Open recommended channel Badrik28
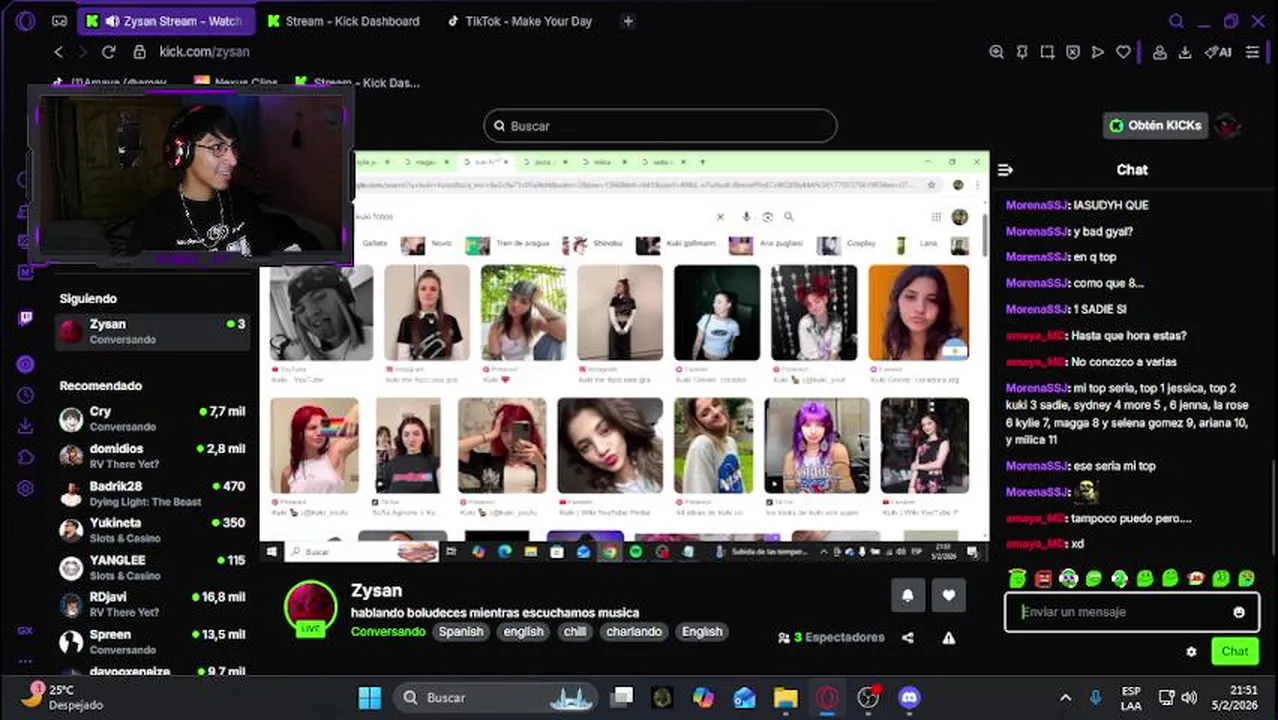The height and width of the screenshot is (720, 1278). (153, 493)
